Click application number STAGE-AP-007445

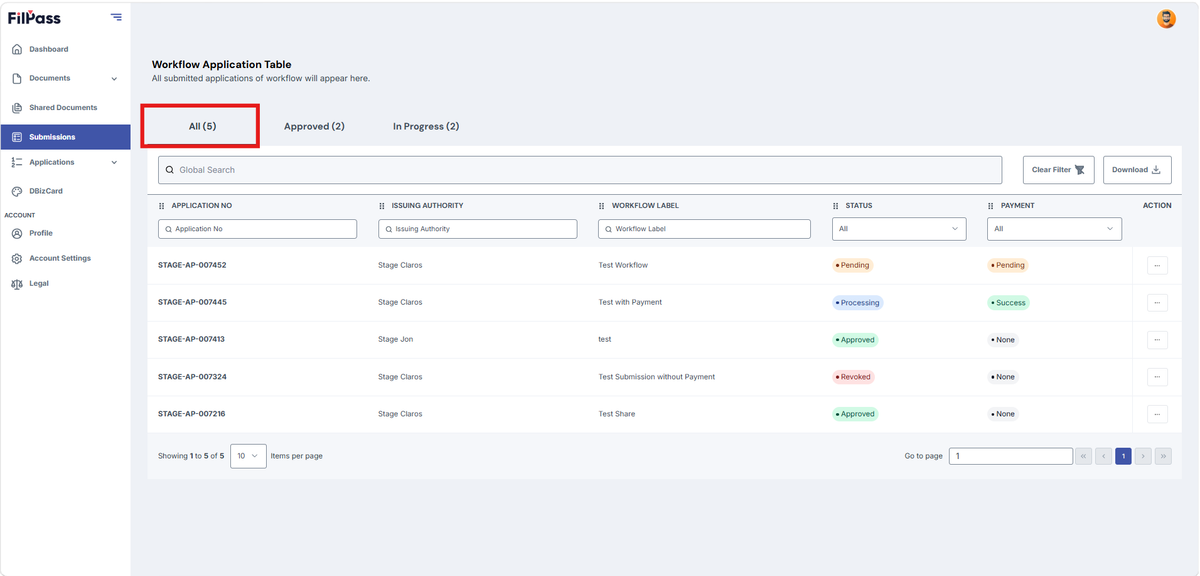[192, 302]
